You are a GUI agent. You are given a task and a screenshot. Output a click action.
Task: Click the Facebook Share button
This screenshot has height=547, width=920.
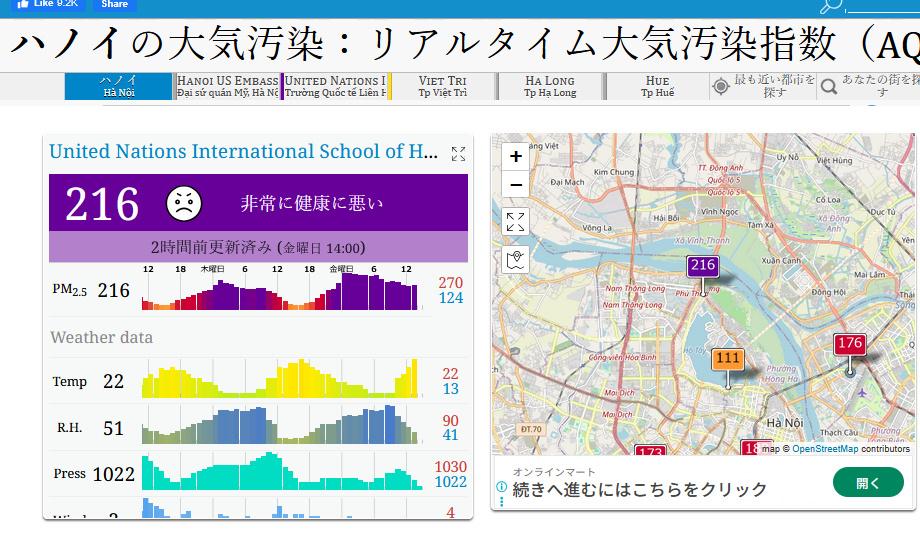(x=114, y=5)
